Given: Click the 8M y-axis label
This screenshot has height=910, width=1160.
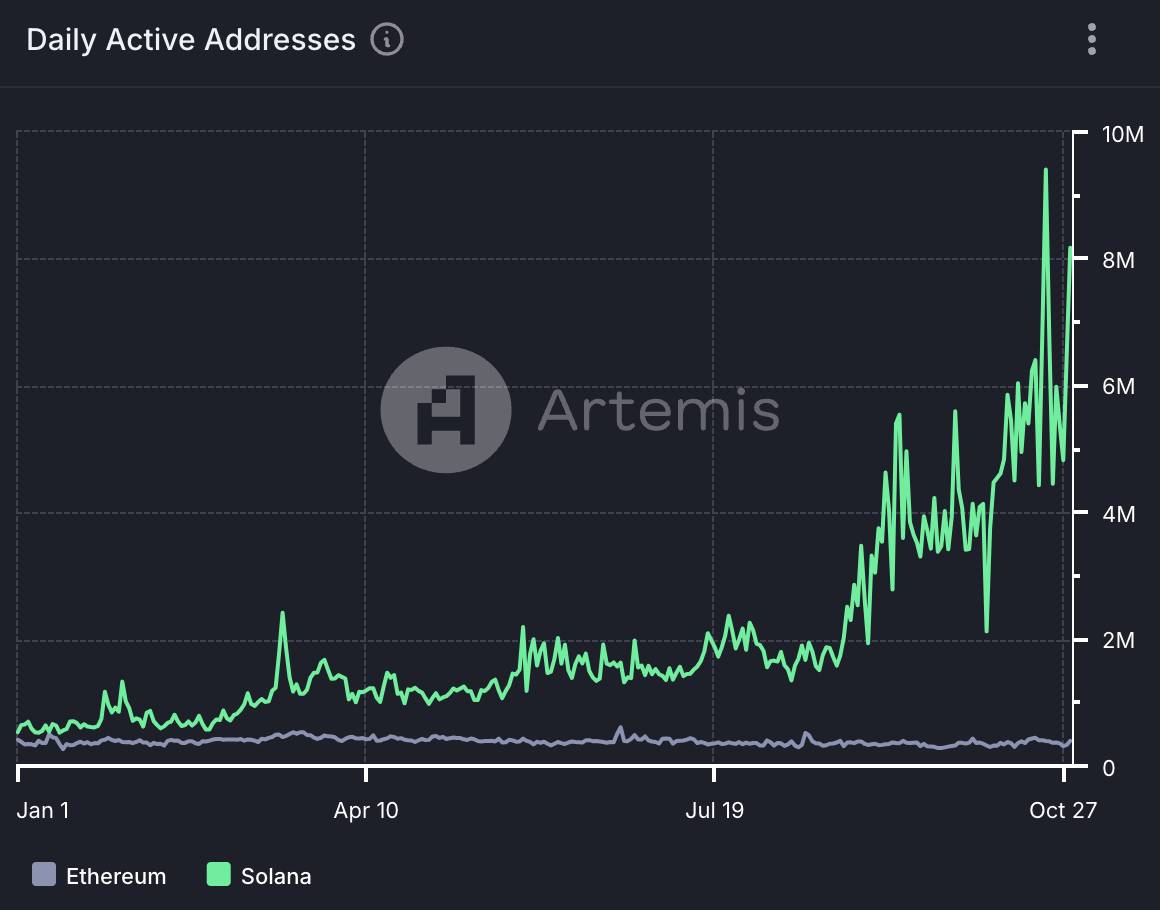Looking at the screenshot, I should point(1118,260).
